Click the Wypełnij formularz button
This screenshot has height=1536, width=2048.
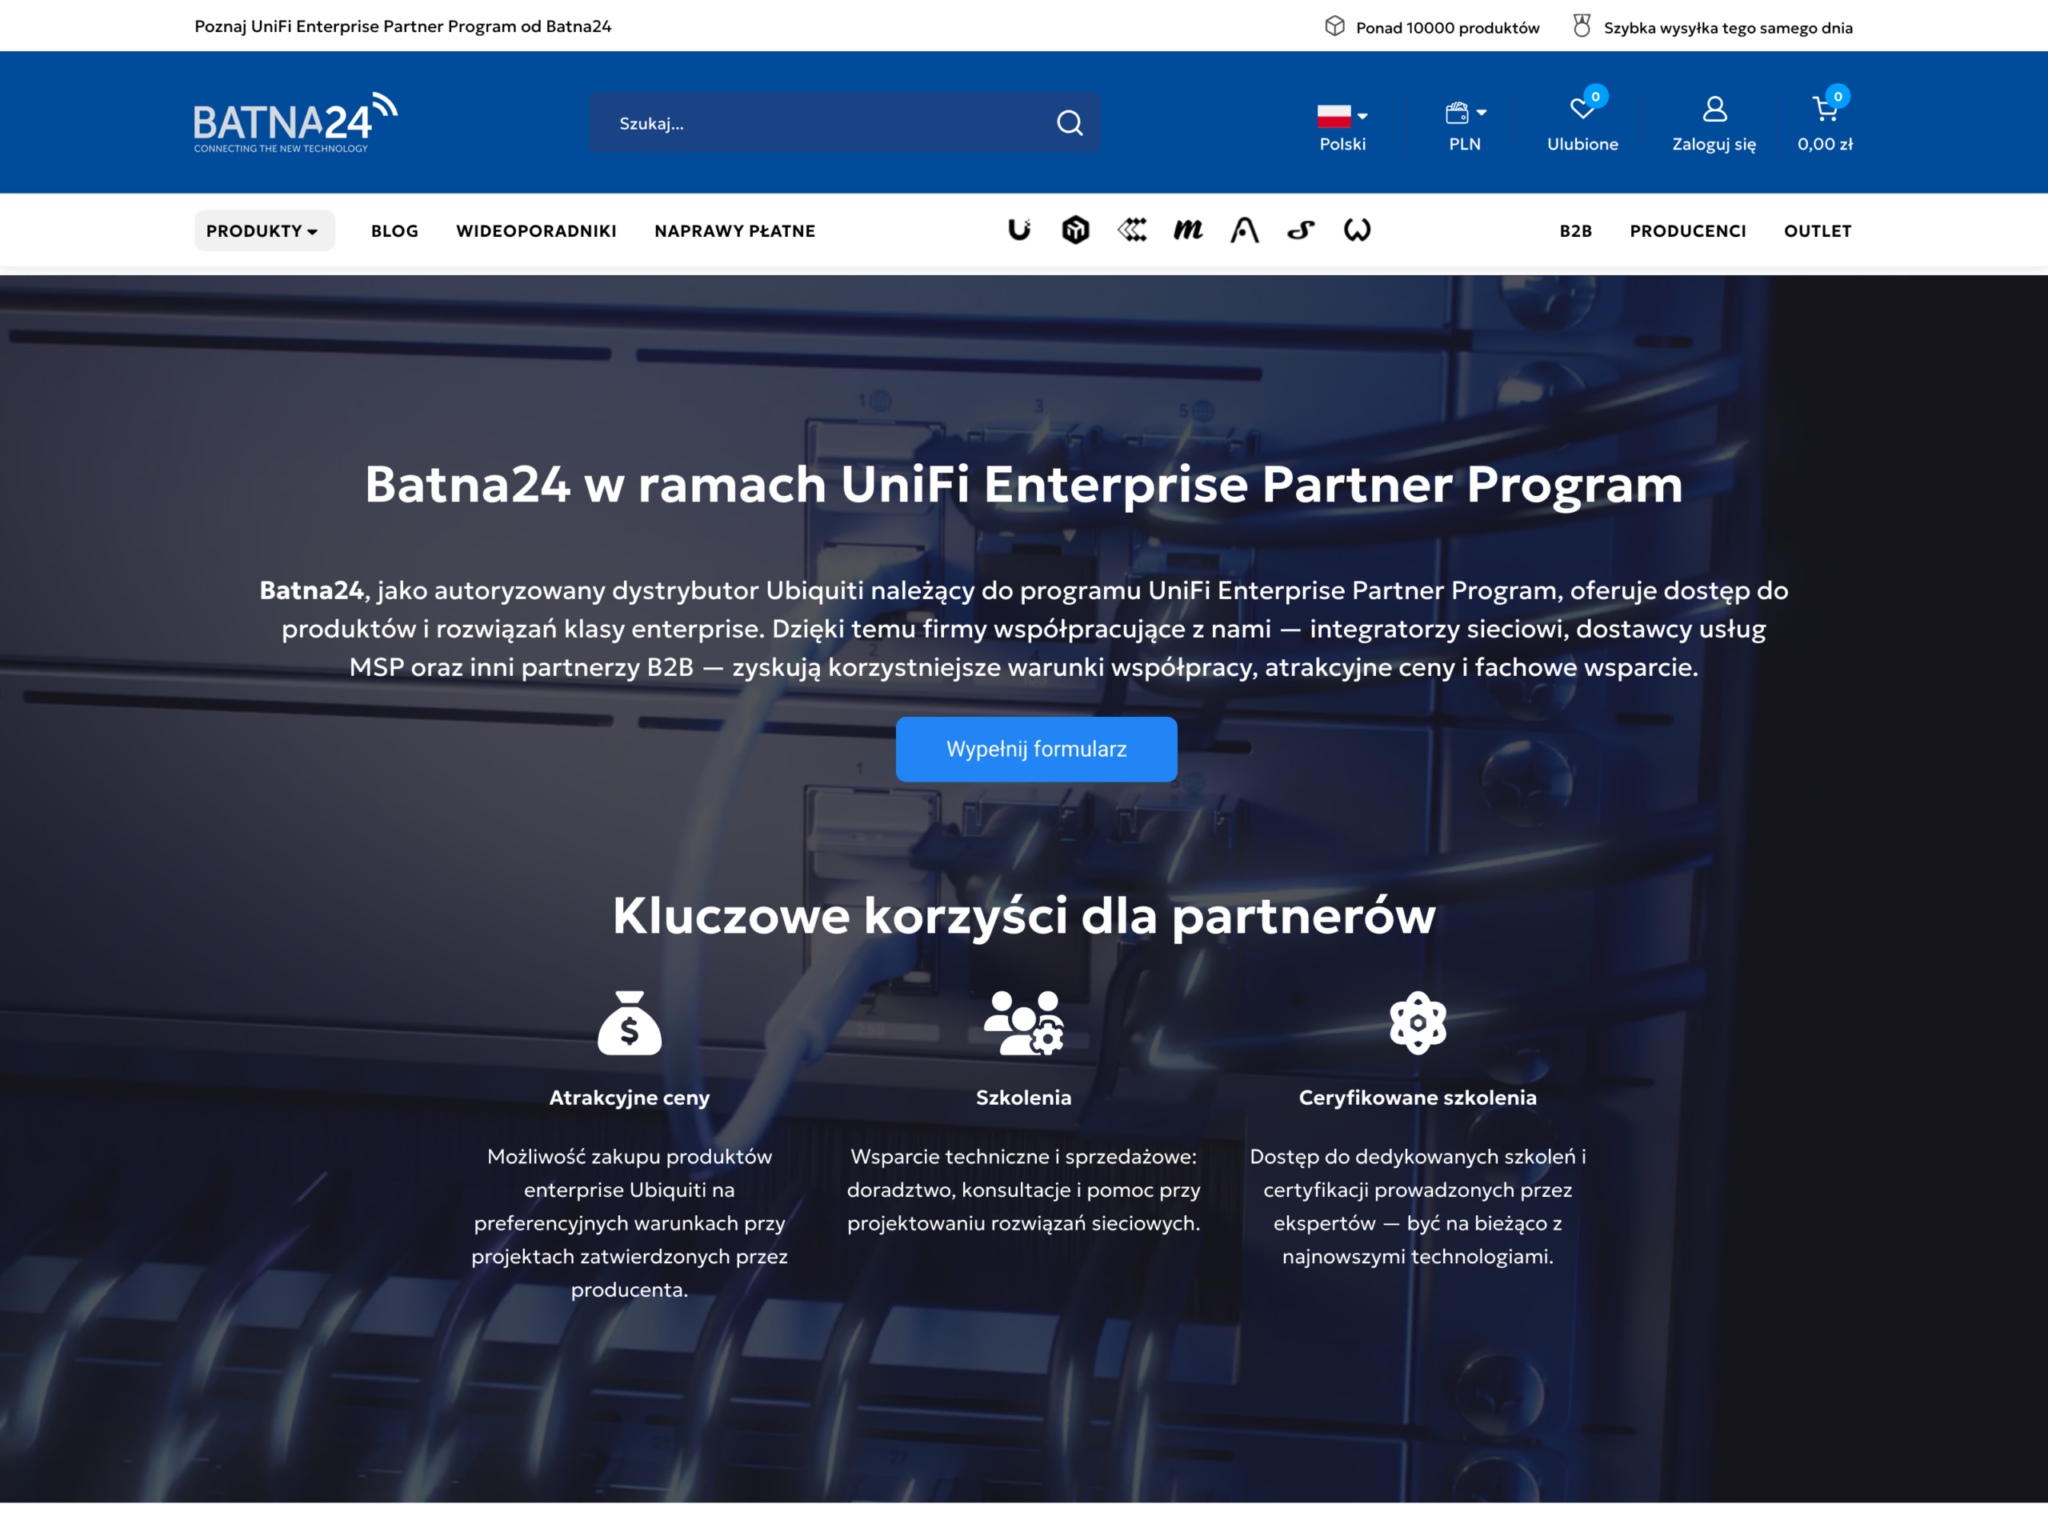1036,749
